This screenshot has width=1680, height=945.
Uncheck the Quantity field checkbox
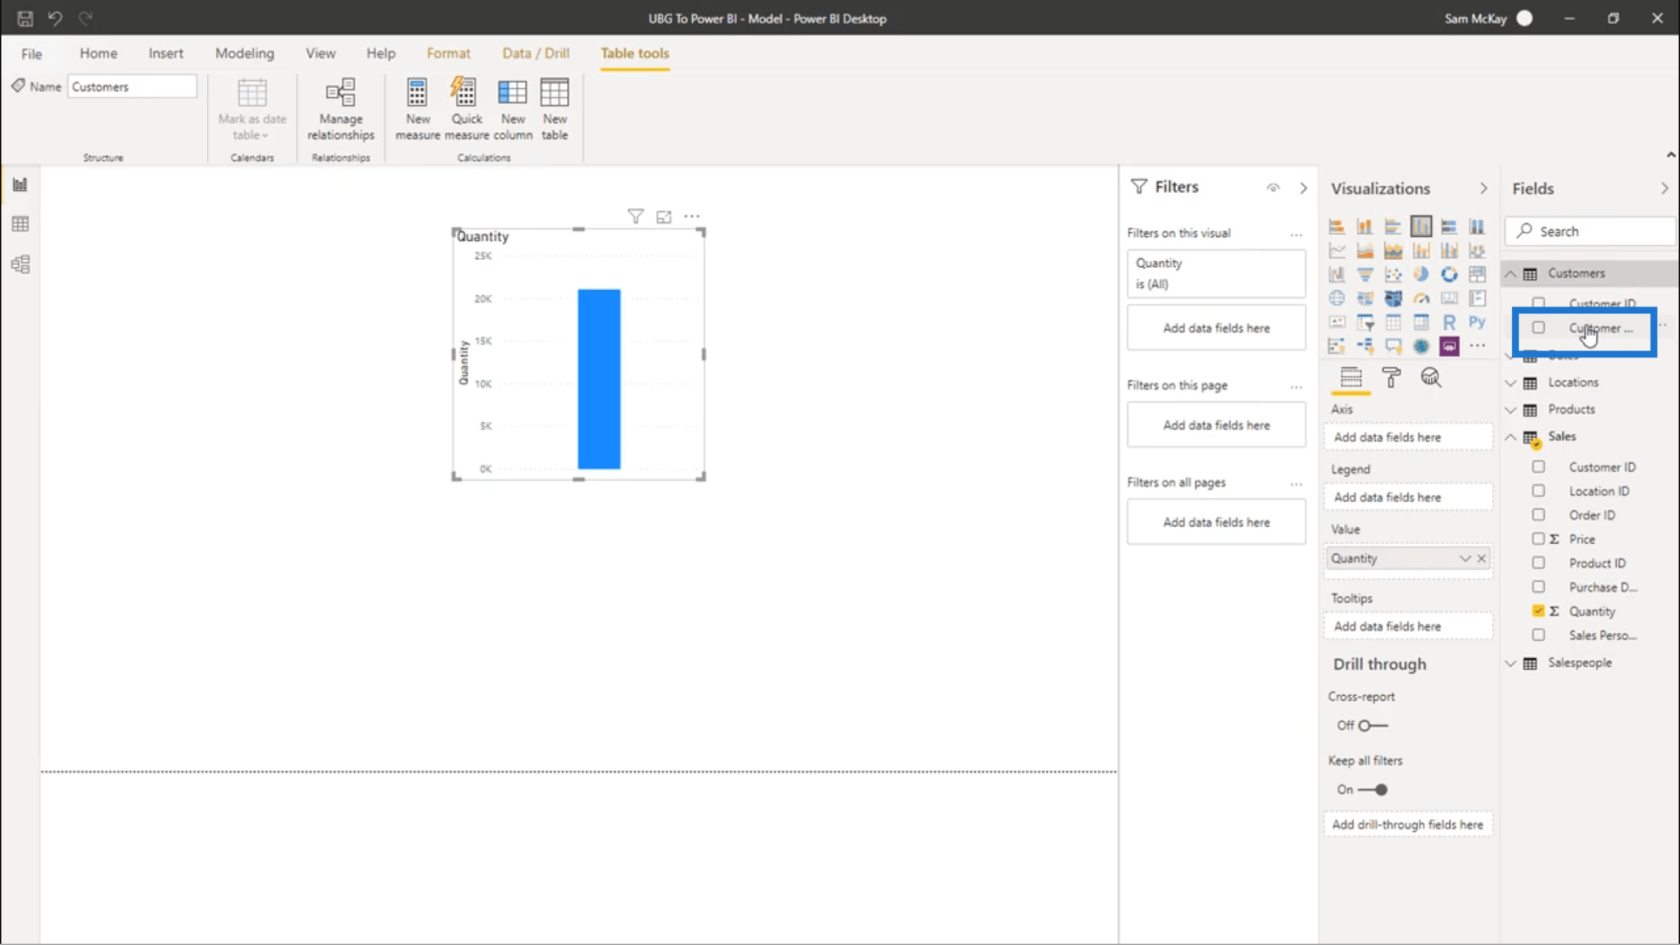(x=1538, y=611)
